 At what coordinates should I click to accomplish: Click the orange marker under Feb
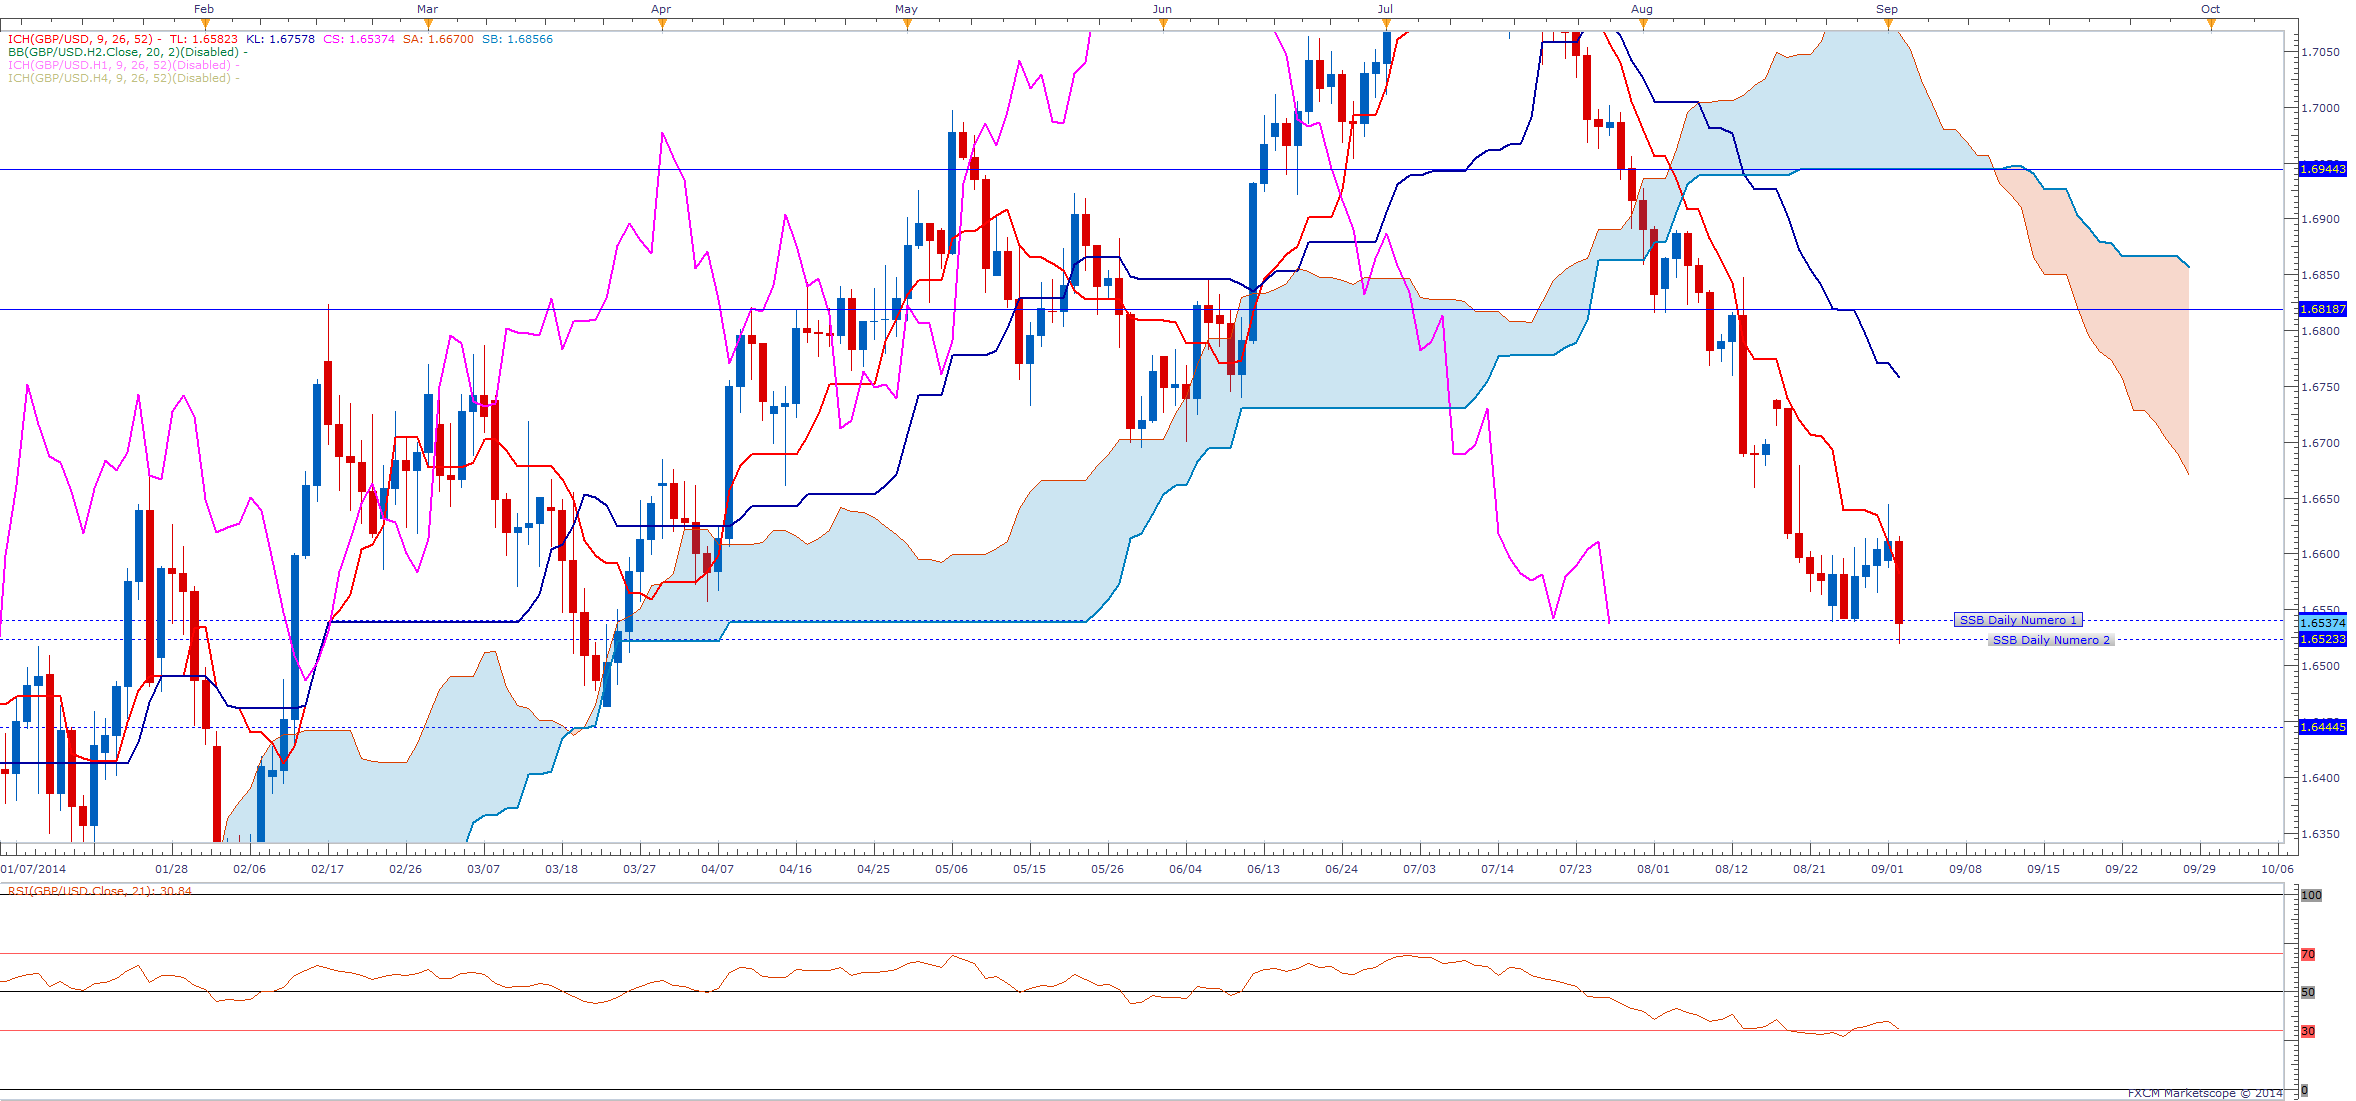(205, 24)
